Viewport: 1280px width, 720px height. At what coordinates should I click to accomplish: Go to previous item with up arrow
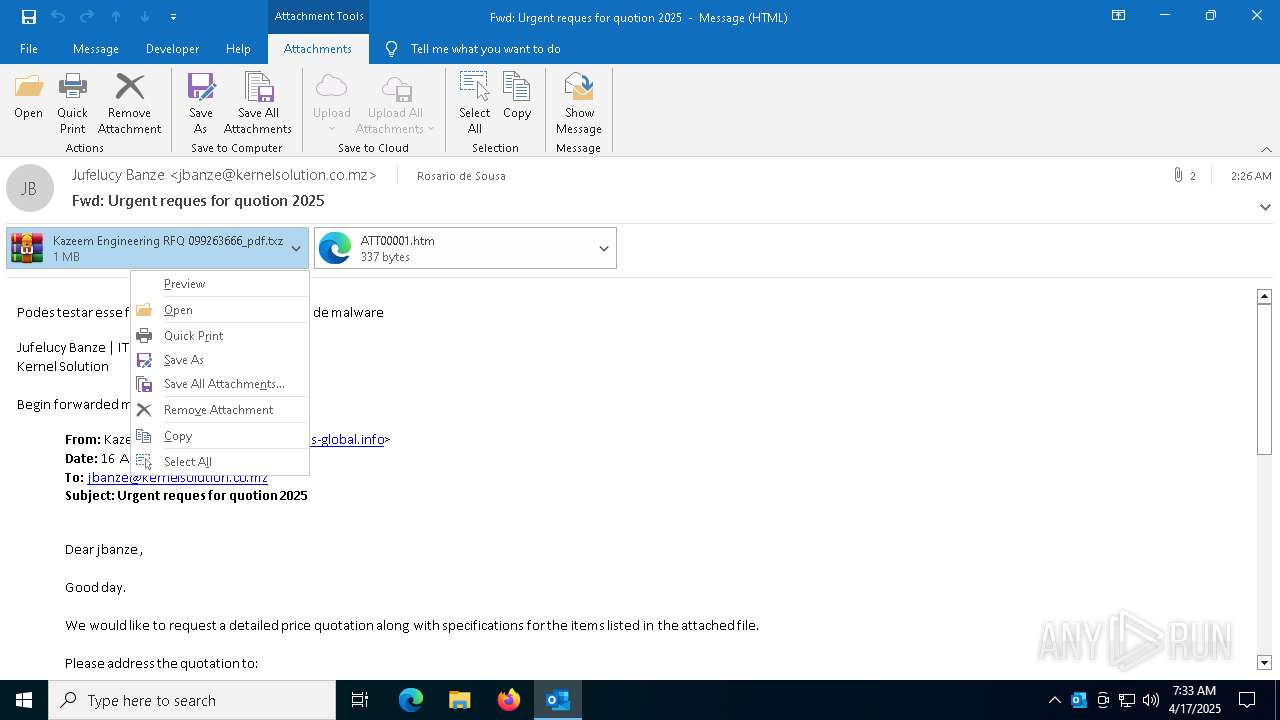point(116,17)
